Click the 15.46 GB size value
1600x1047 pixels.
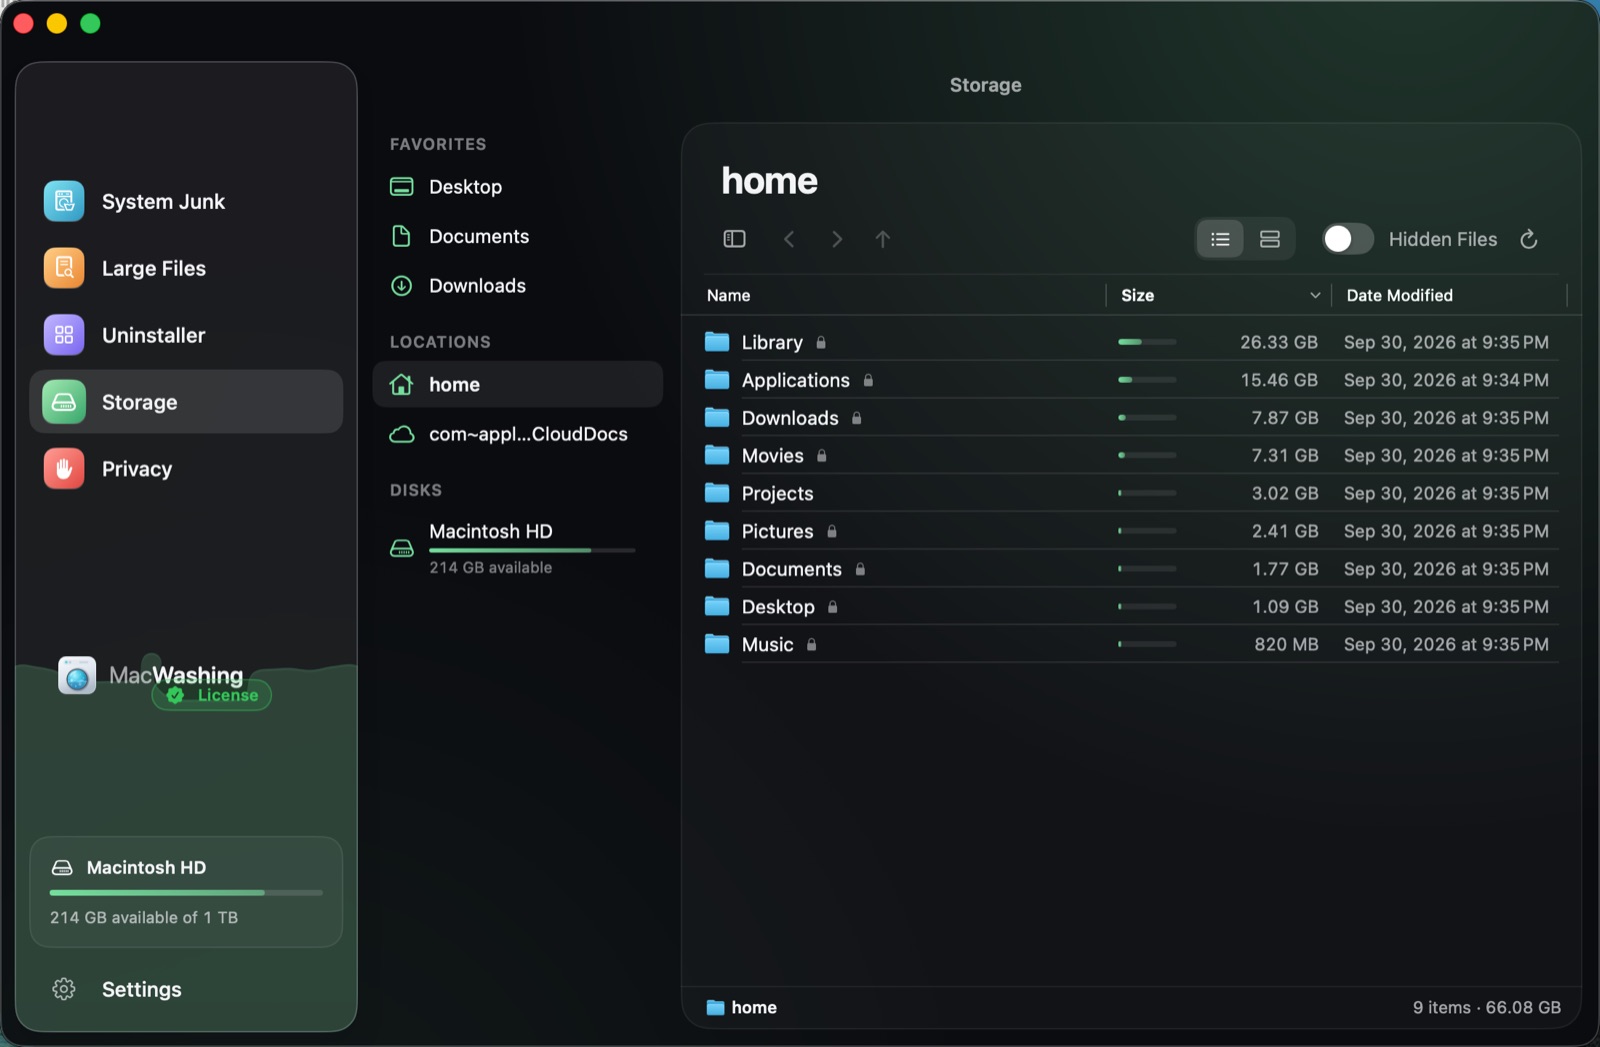[1279, 380]
